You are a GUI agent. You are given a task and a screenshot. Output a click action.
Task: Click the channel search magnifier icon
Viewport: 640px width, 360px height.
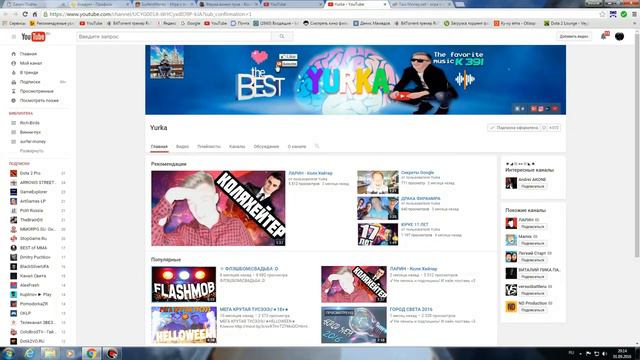[x=317, y=146]
